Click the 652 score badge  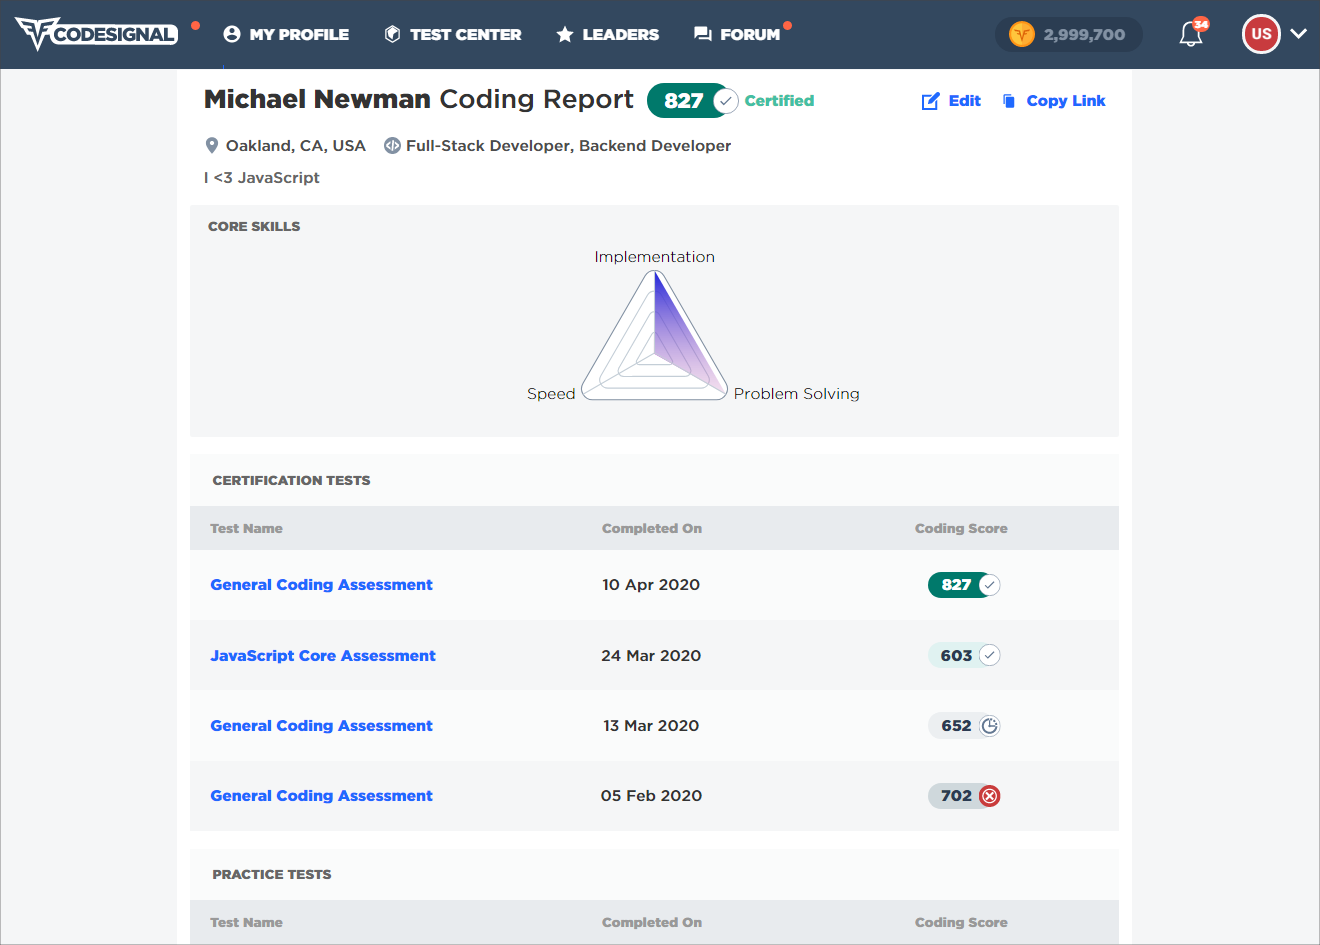point(964,726)
